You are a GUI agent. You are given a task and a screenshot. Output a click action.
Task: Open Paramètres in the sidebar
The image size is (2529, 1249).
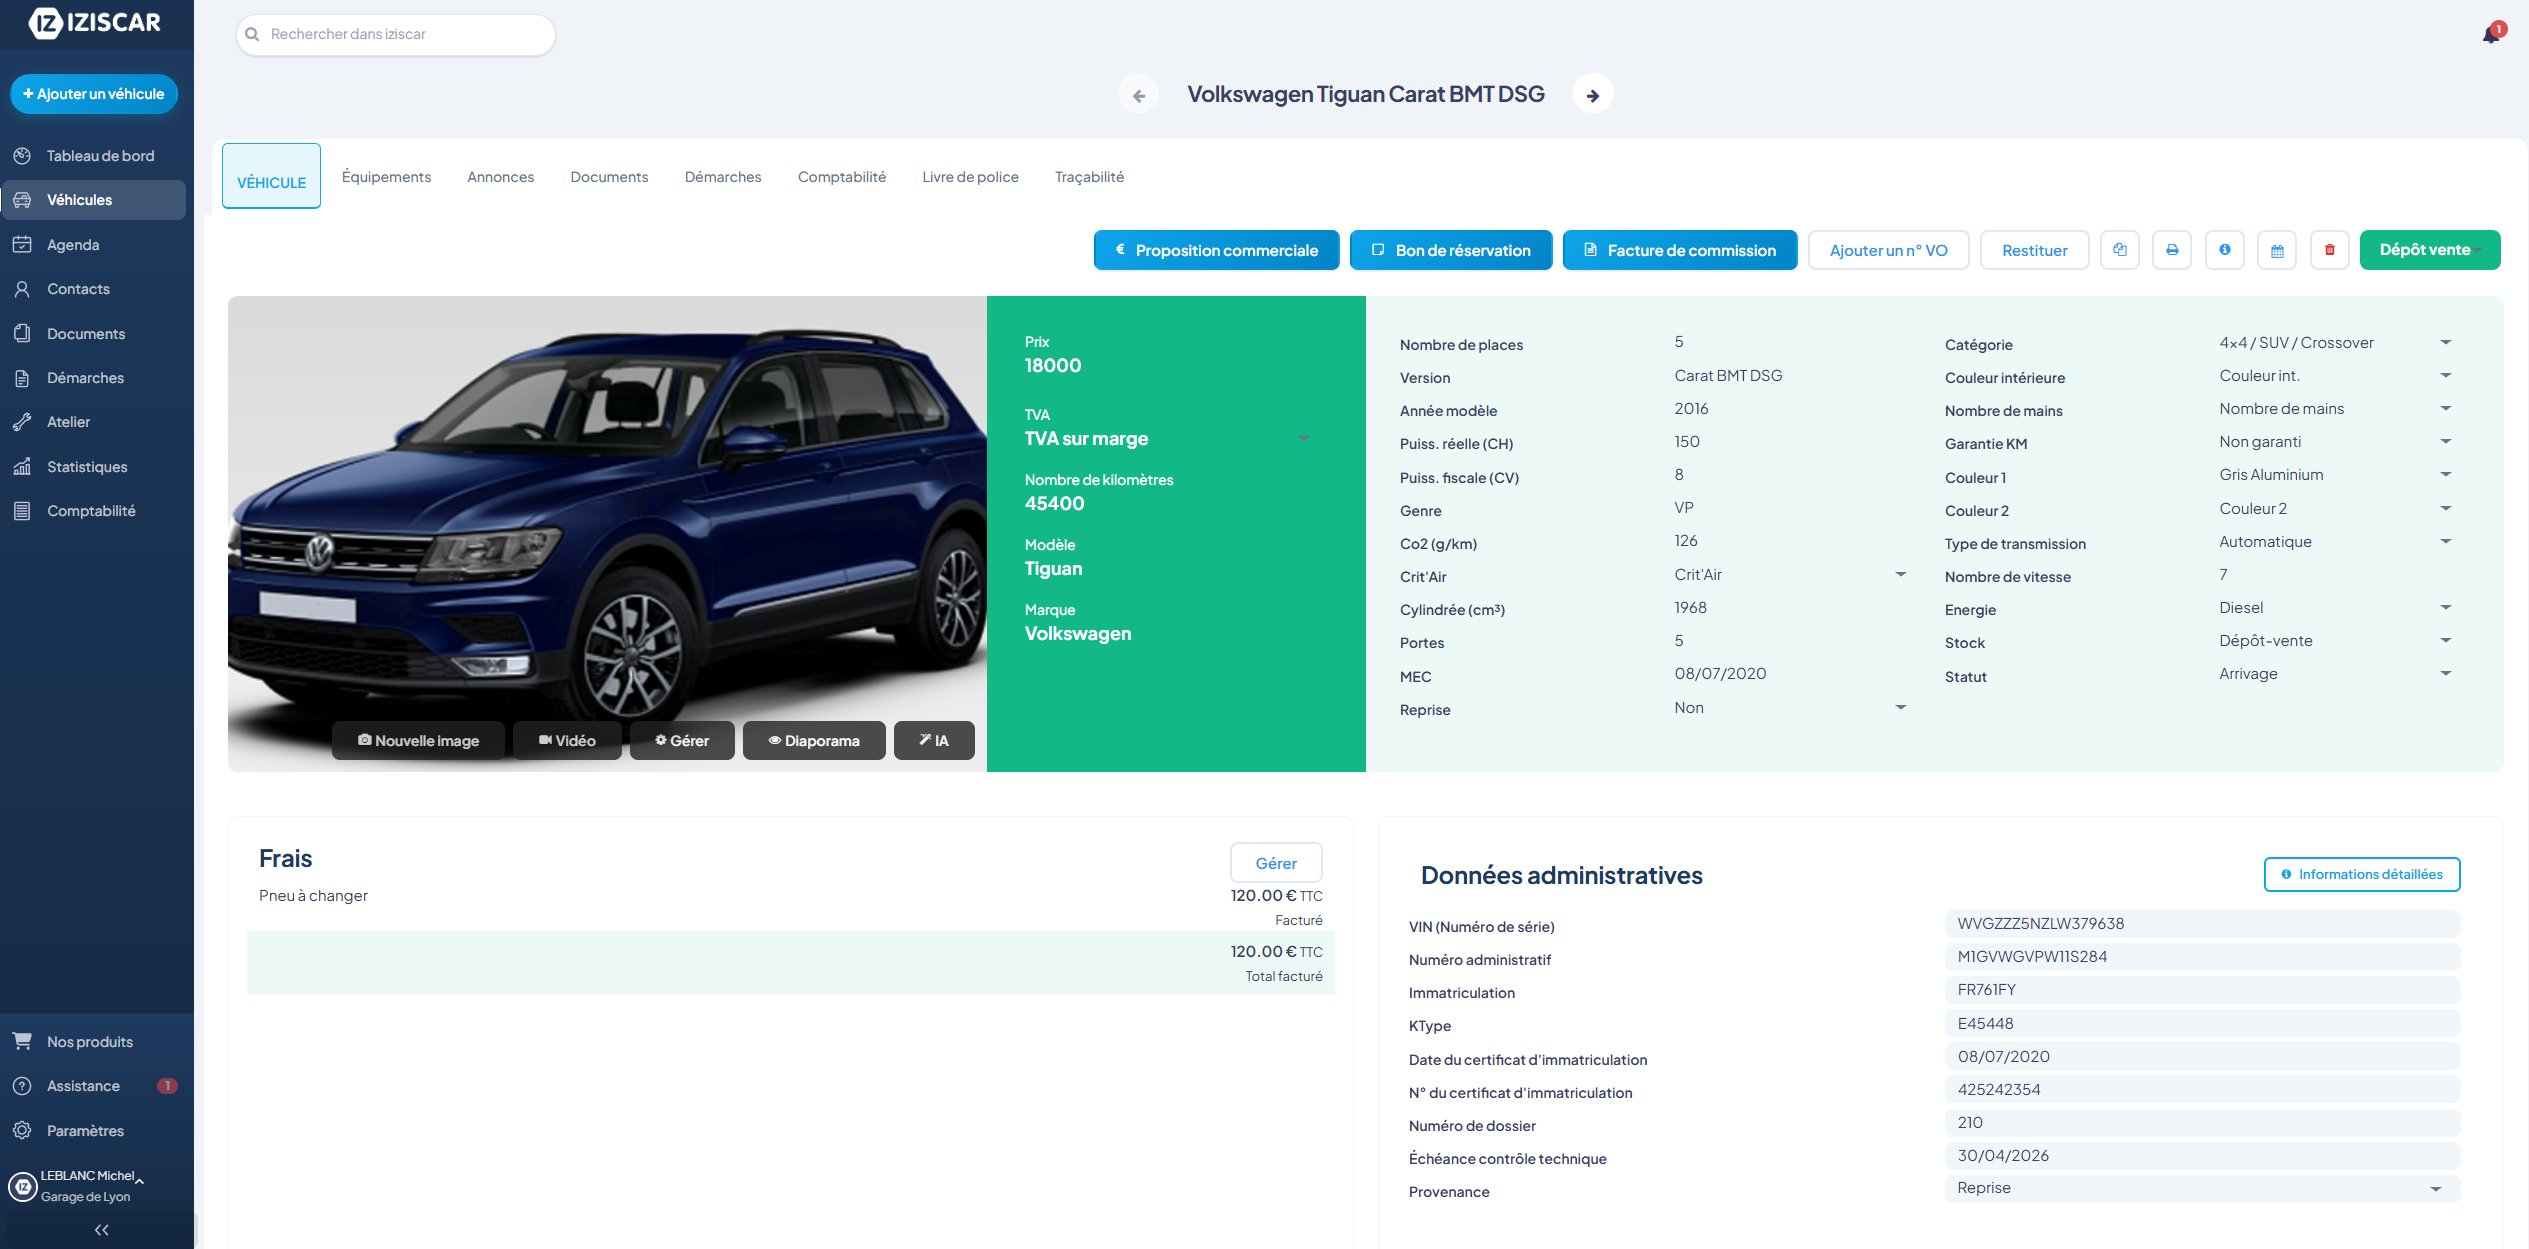pos(94,1131)
